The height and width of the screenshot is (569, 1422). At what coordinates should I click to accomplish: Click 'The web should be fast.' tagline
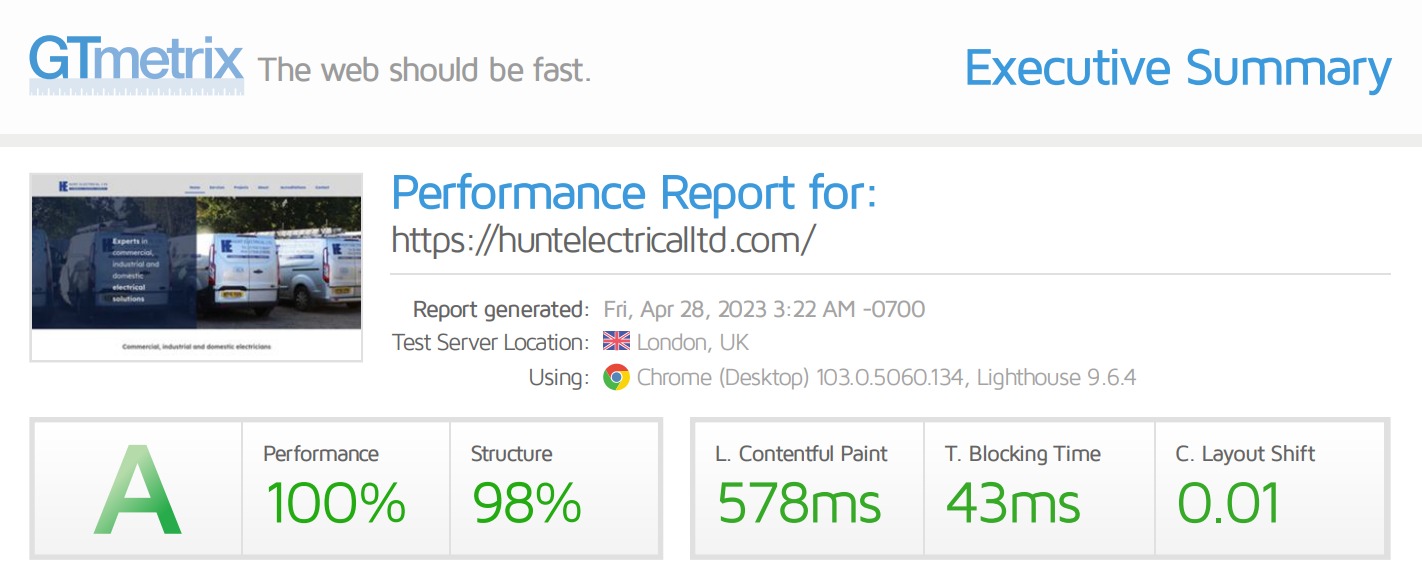point(424,70)
